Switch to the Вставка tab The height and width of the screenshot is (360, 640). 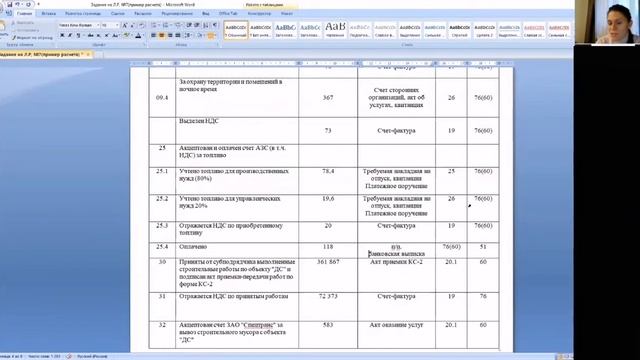[49, 13]
